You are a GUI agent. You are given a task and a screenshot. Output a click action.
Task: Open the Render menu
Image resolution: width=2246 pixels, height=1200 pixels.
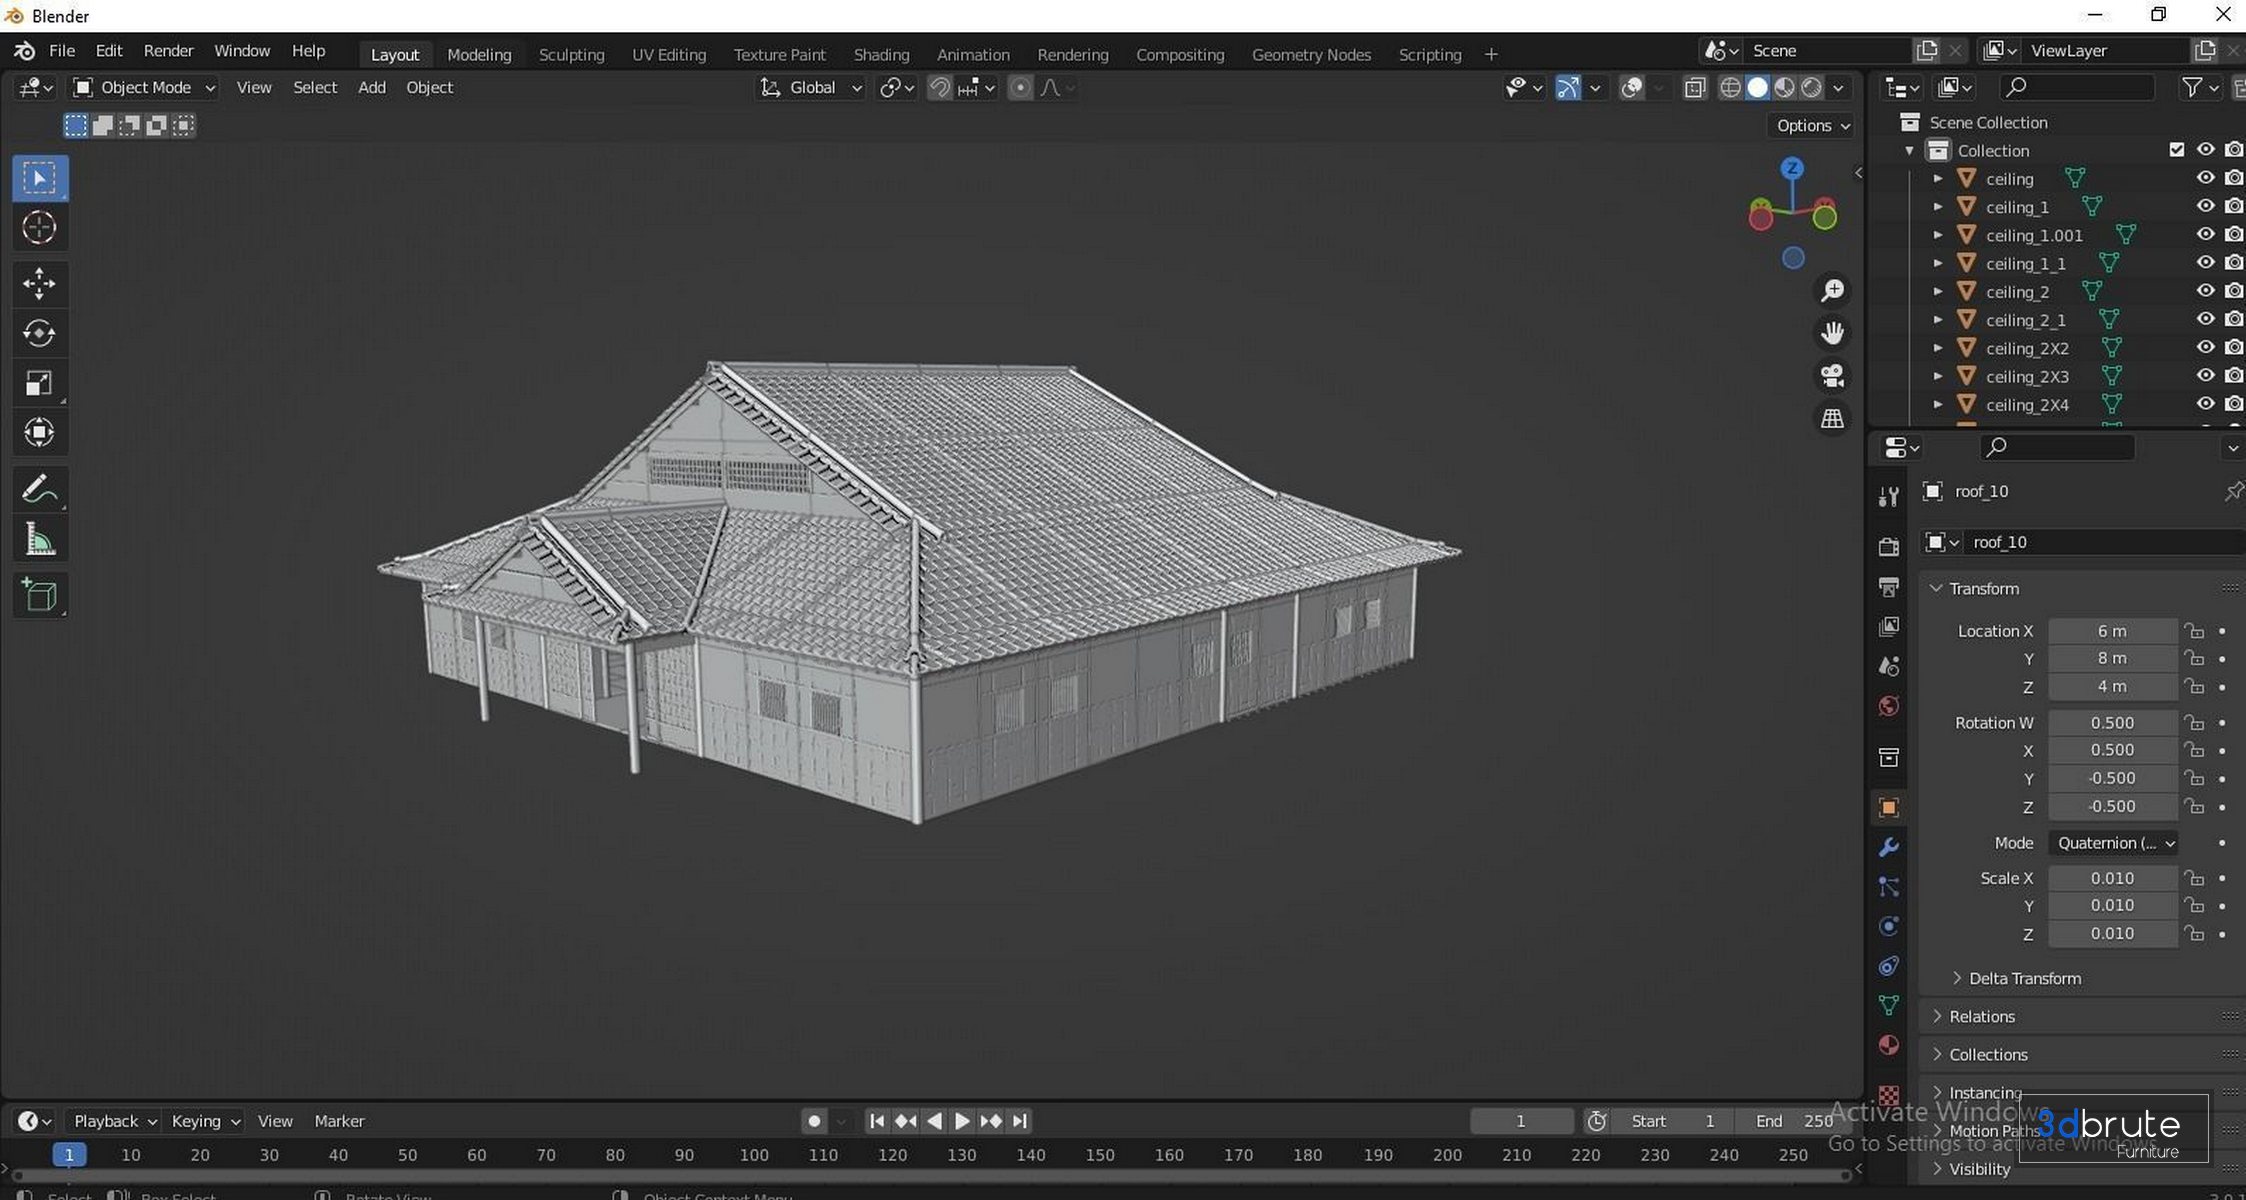tap(168, 51)
